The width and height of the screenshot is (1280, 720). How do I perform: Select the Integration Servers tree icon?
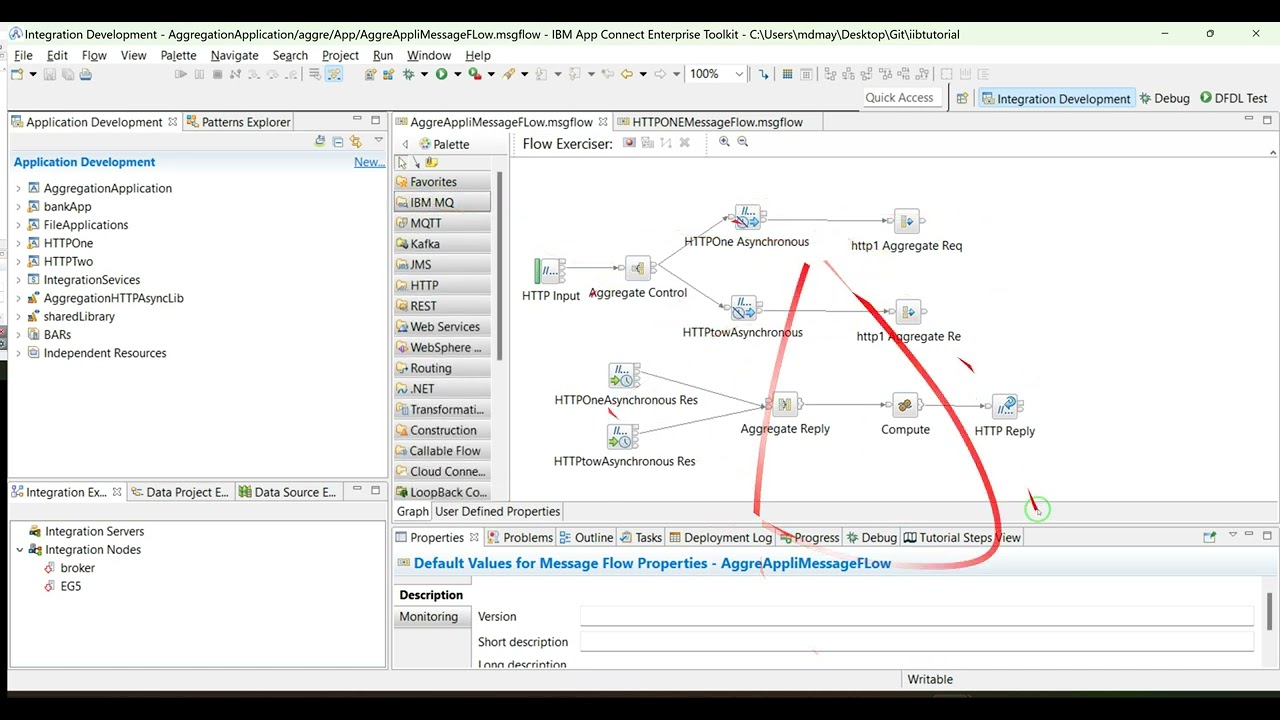(x=35, y=531)
